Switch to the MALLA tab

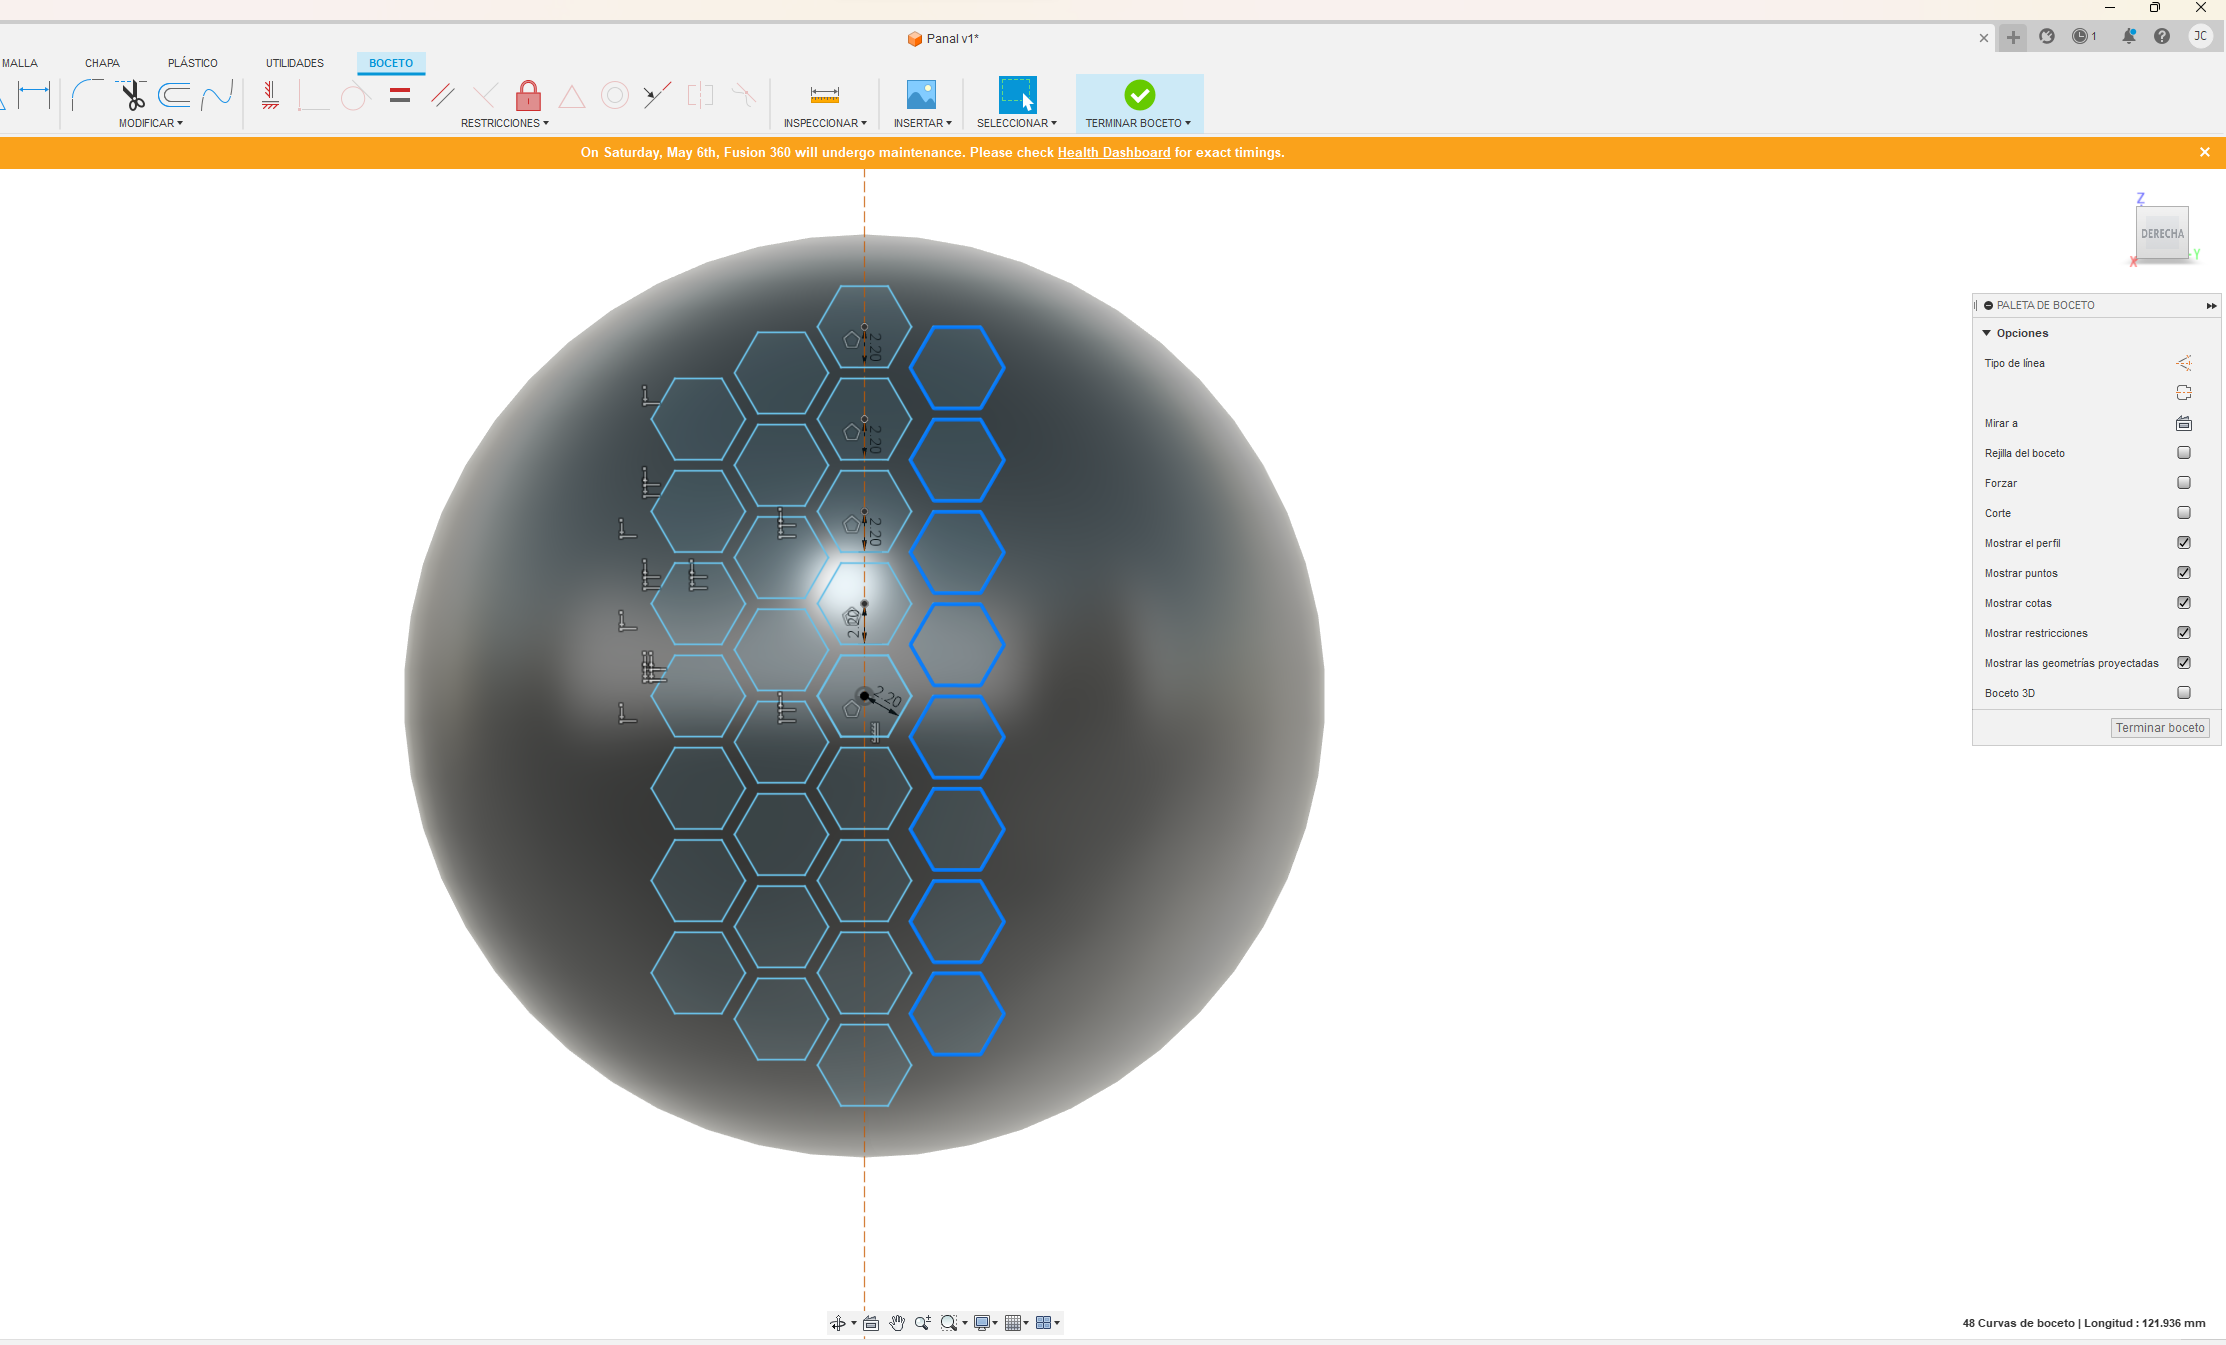(x=19, y=63)
